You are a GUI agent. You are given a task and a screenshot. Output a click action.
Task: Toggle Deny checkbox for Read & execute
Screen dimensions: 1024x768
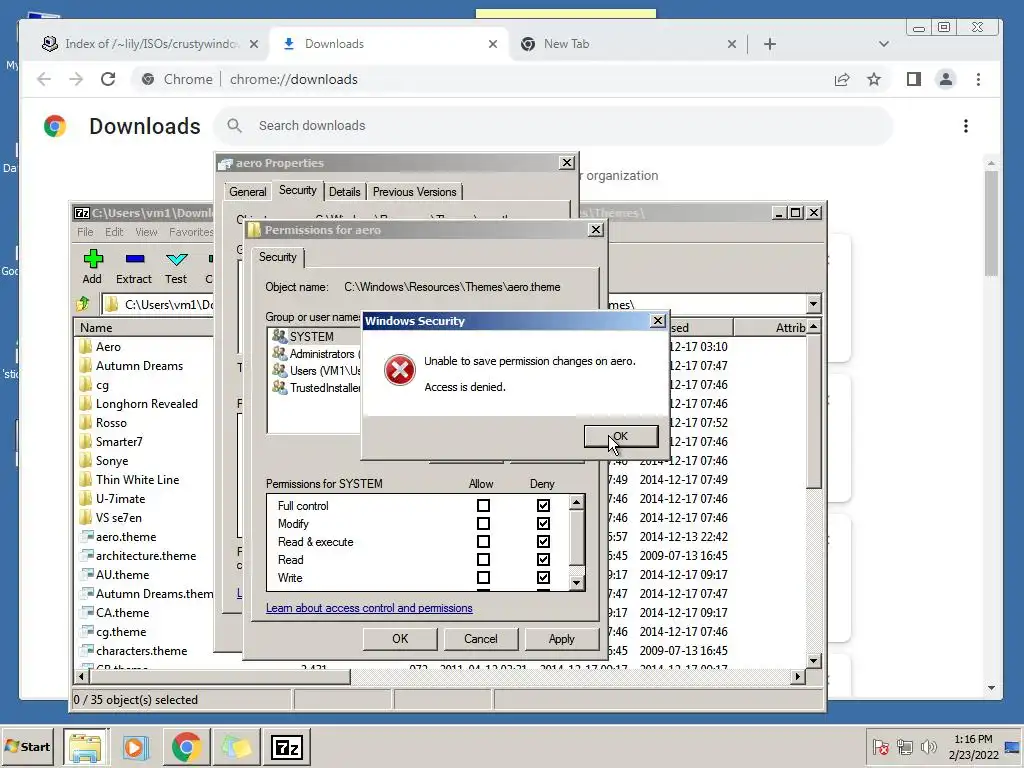[x=543, y=541]
